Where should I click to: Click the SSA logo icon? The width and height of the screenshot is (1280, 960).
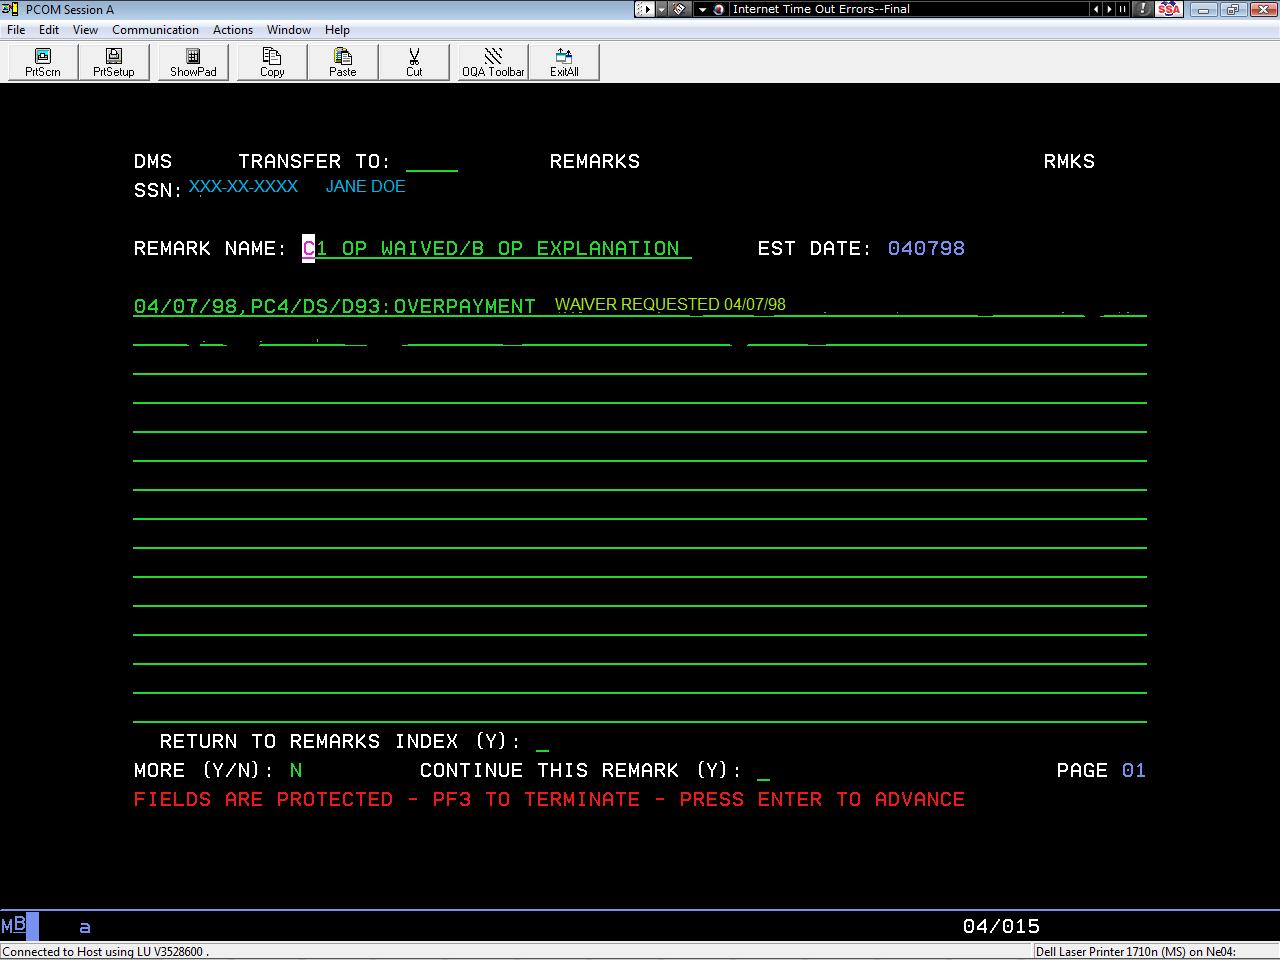(1168, 9)
